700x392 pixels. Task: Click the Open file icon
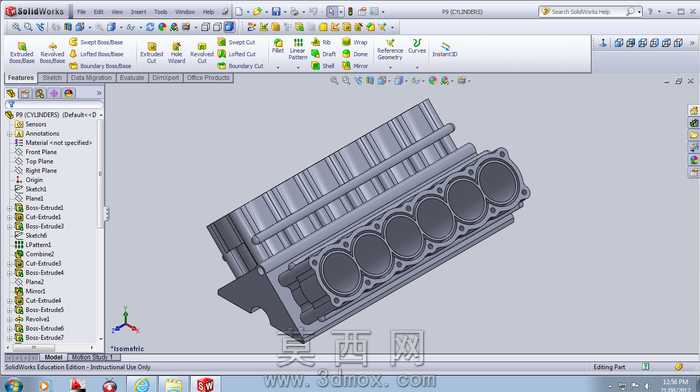tap(257, 12)
